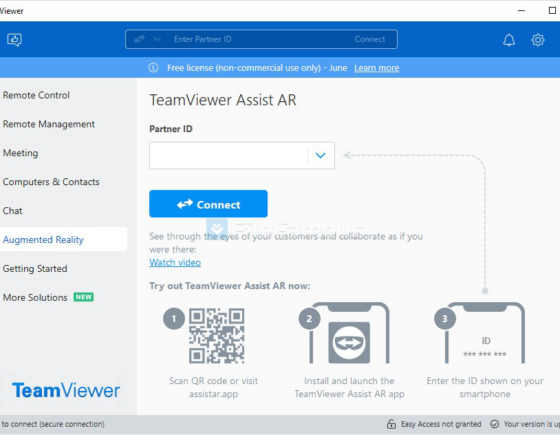Click connection mode arrows in top bar

(x=139, y=39)
